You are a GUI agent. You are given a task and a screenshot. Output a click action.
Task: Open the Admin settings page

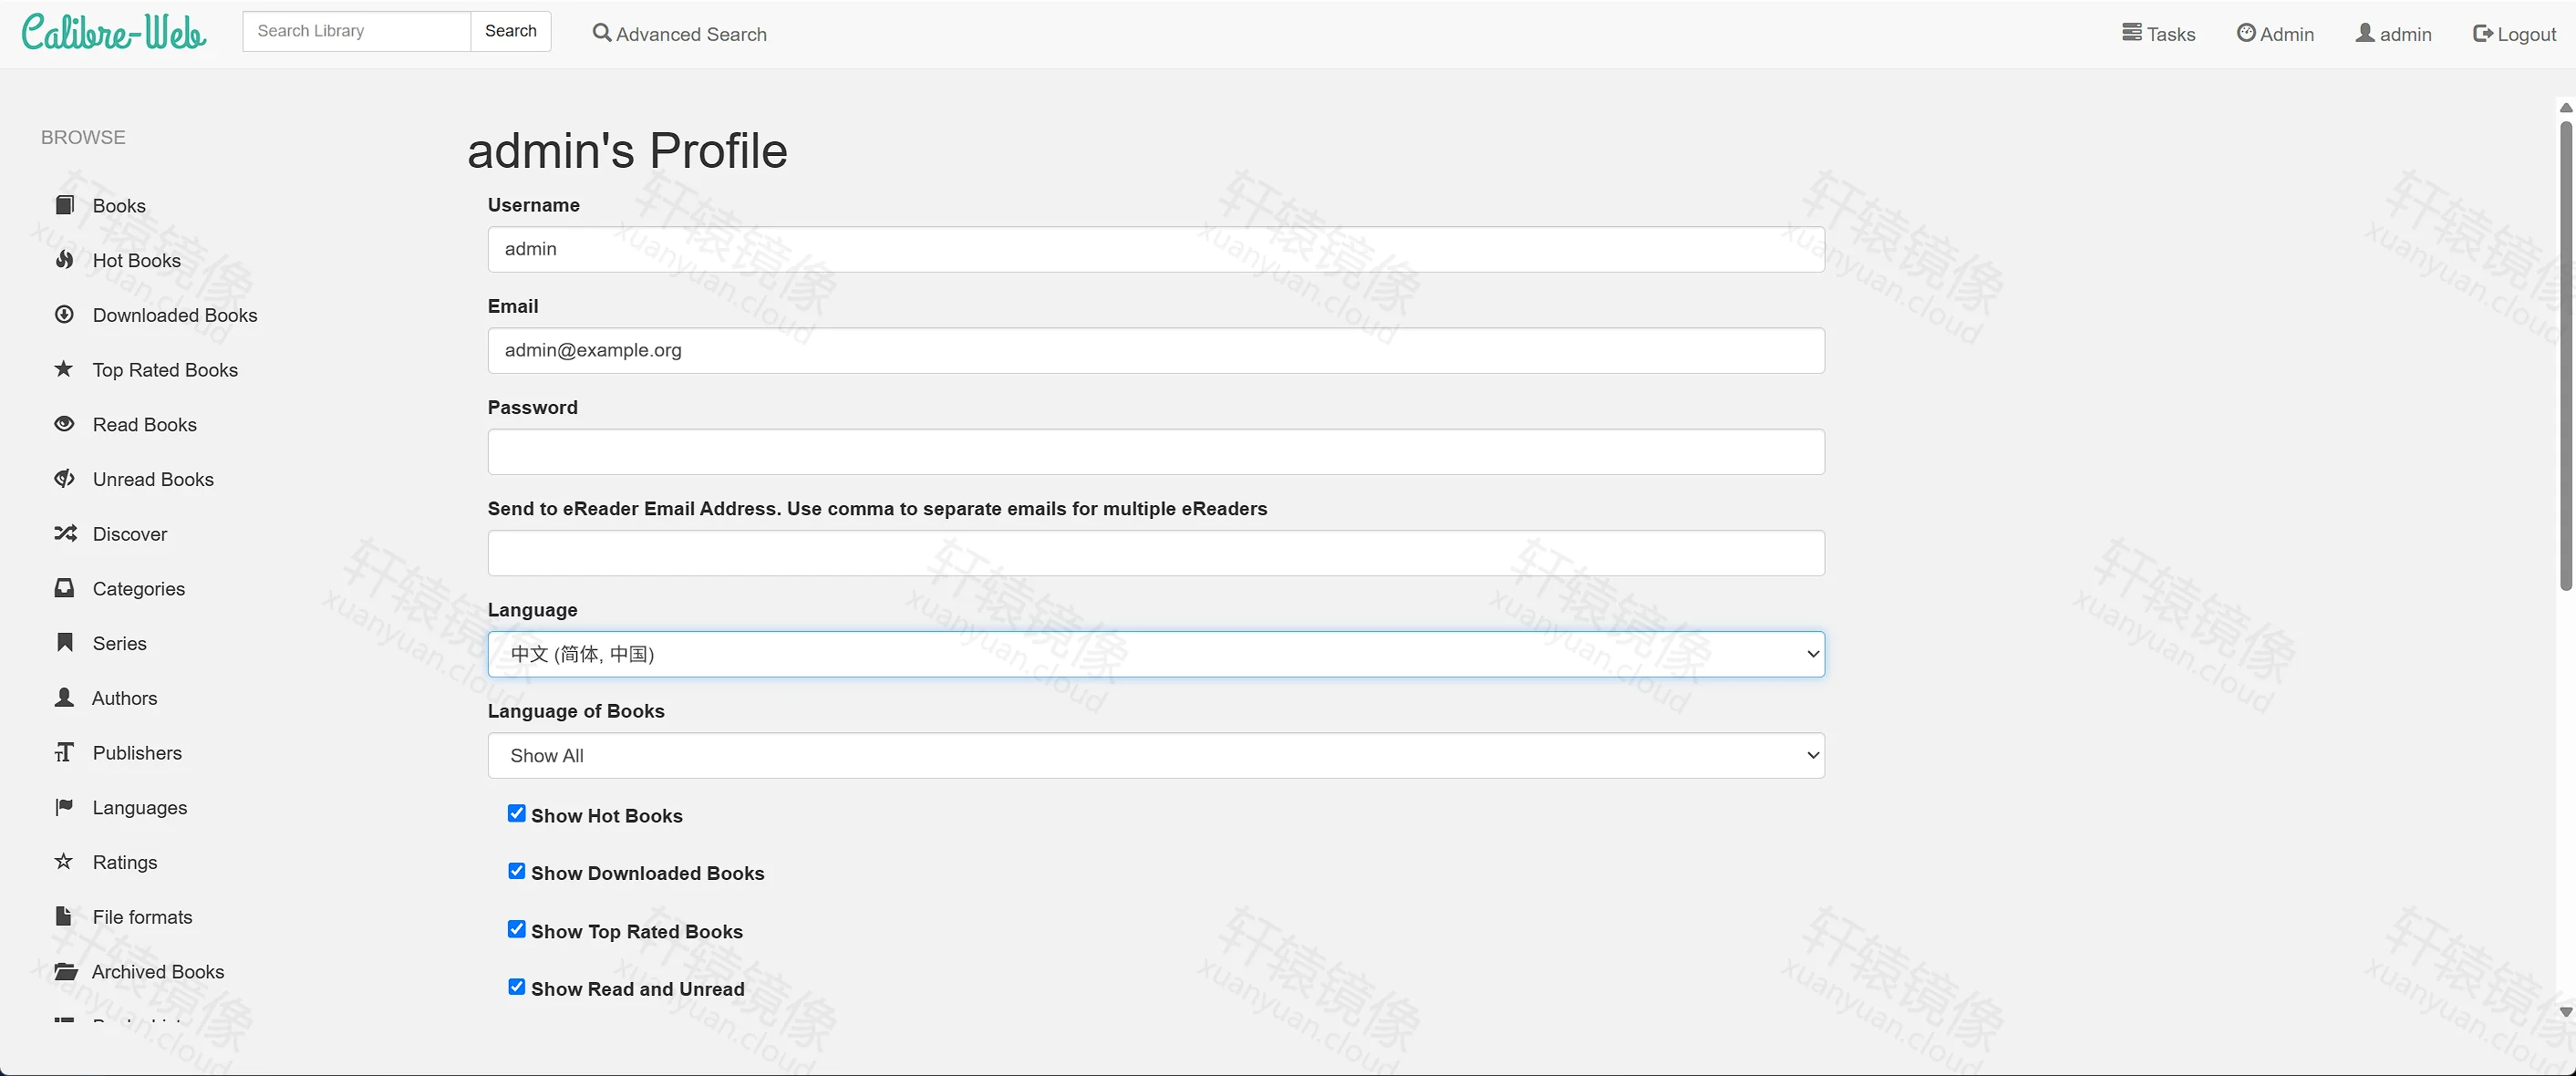coord(2276,34)
